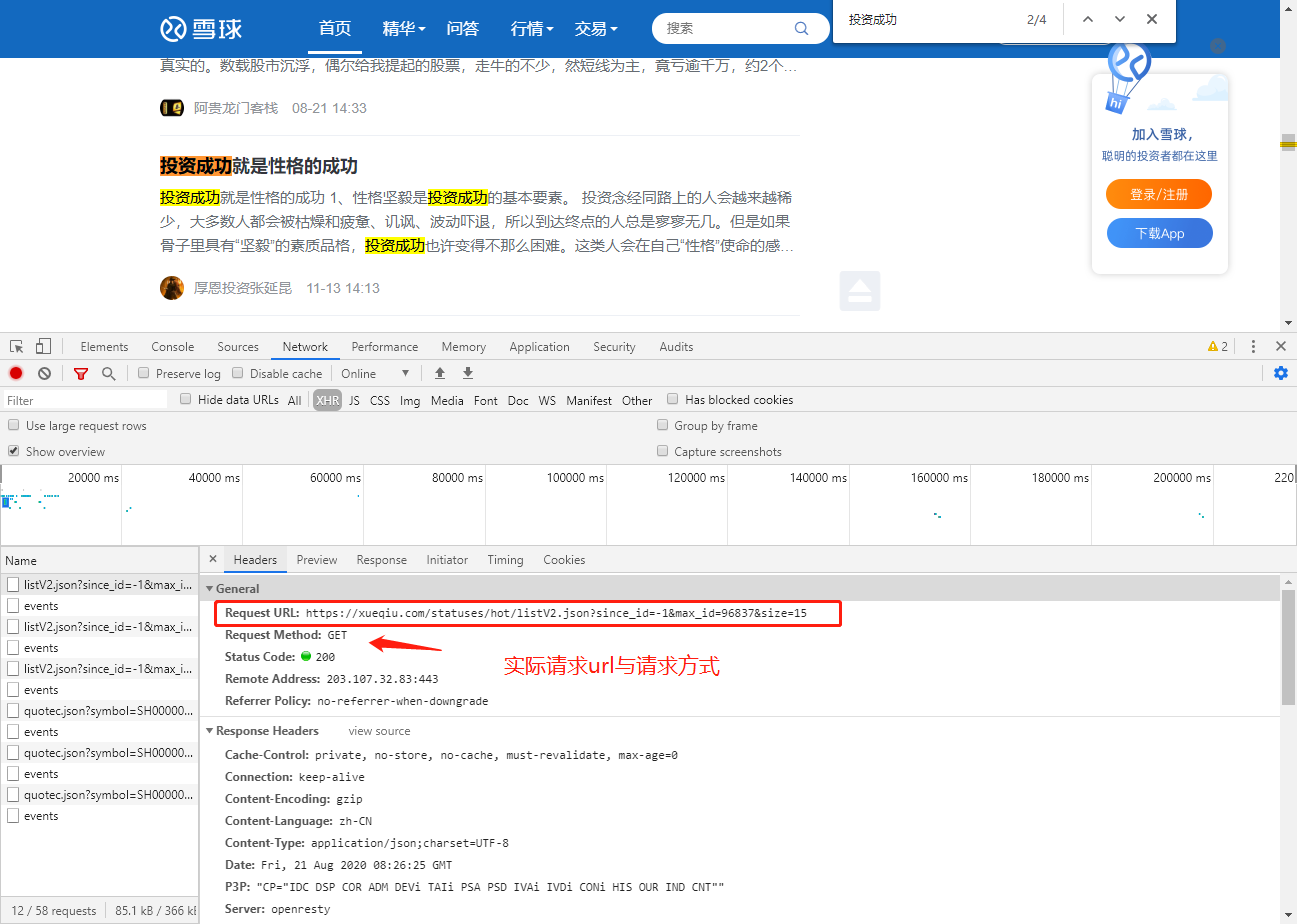
Task: Export HAR file using the download arrow icon
Action: click(467, 372)
